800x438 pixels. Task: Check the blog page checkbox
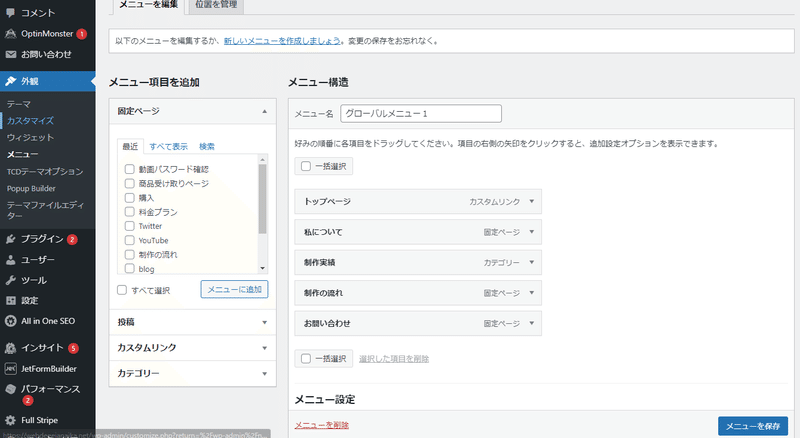[130, 269]
